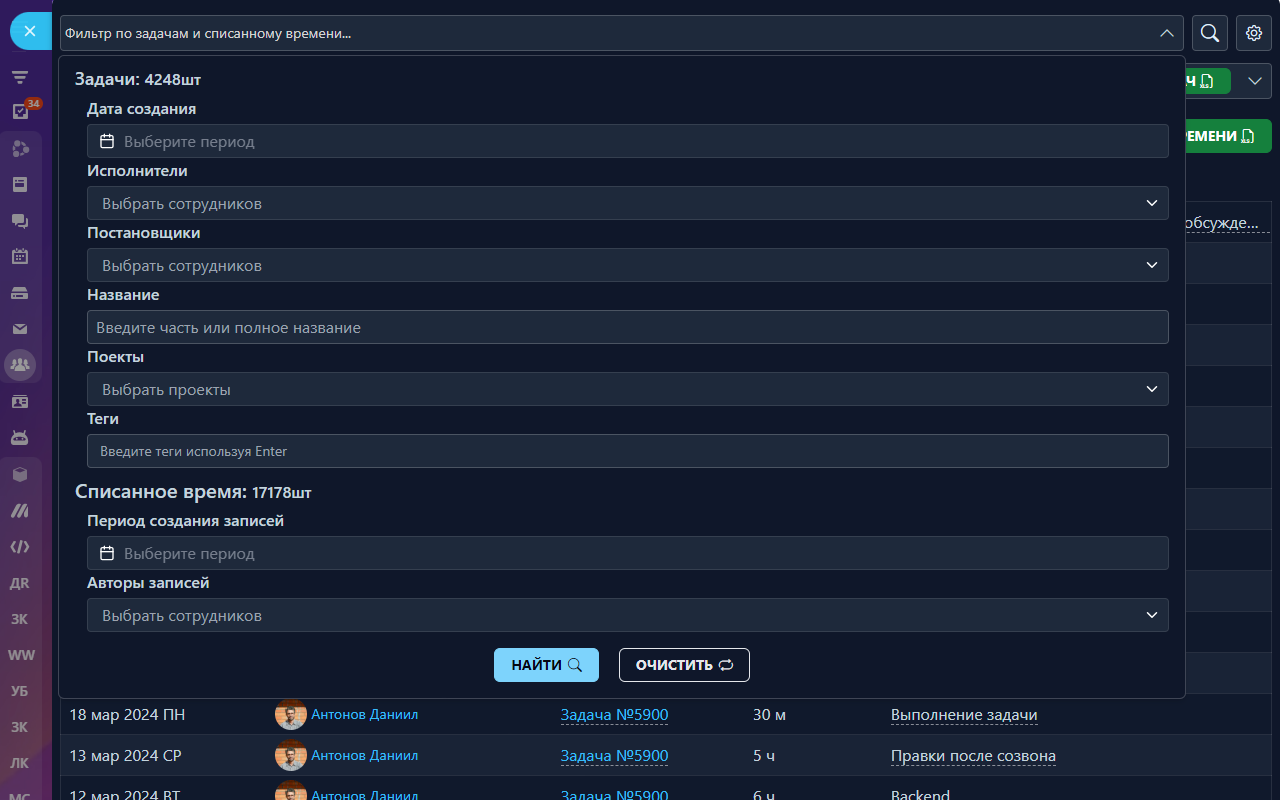Click the 30 м duration cell
The height and width of the screenshot is (800, 1280).
[769, 715]
